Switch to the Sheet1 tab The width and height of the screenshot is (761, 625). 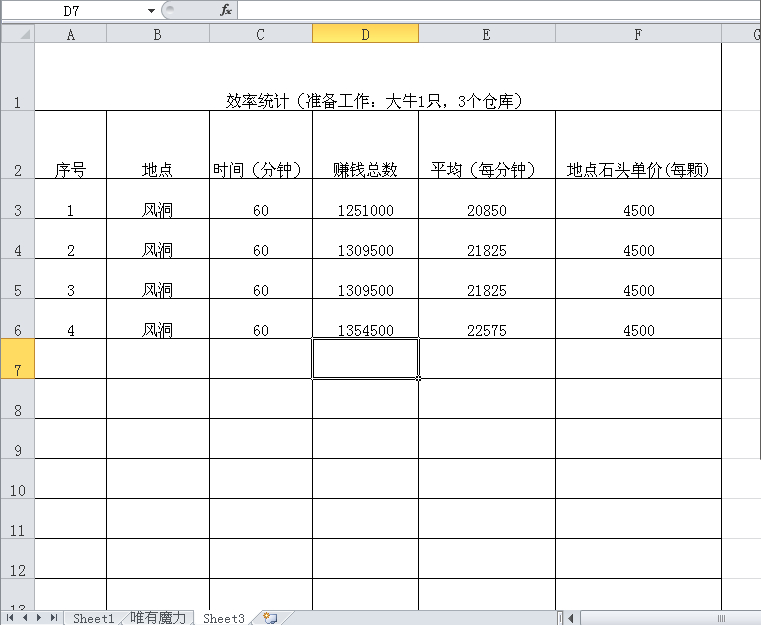coord(93,618)
